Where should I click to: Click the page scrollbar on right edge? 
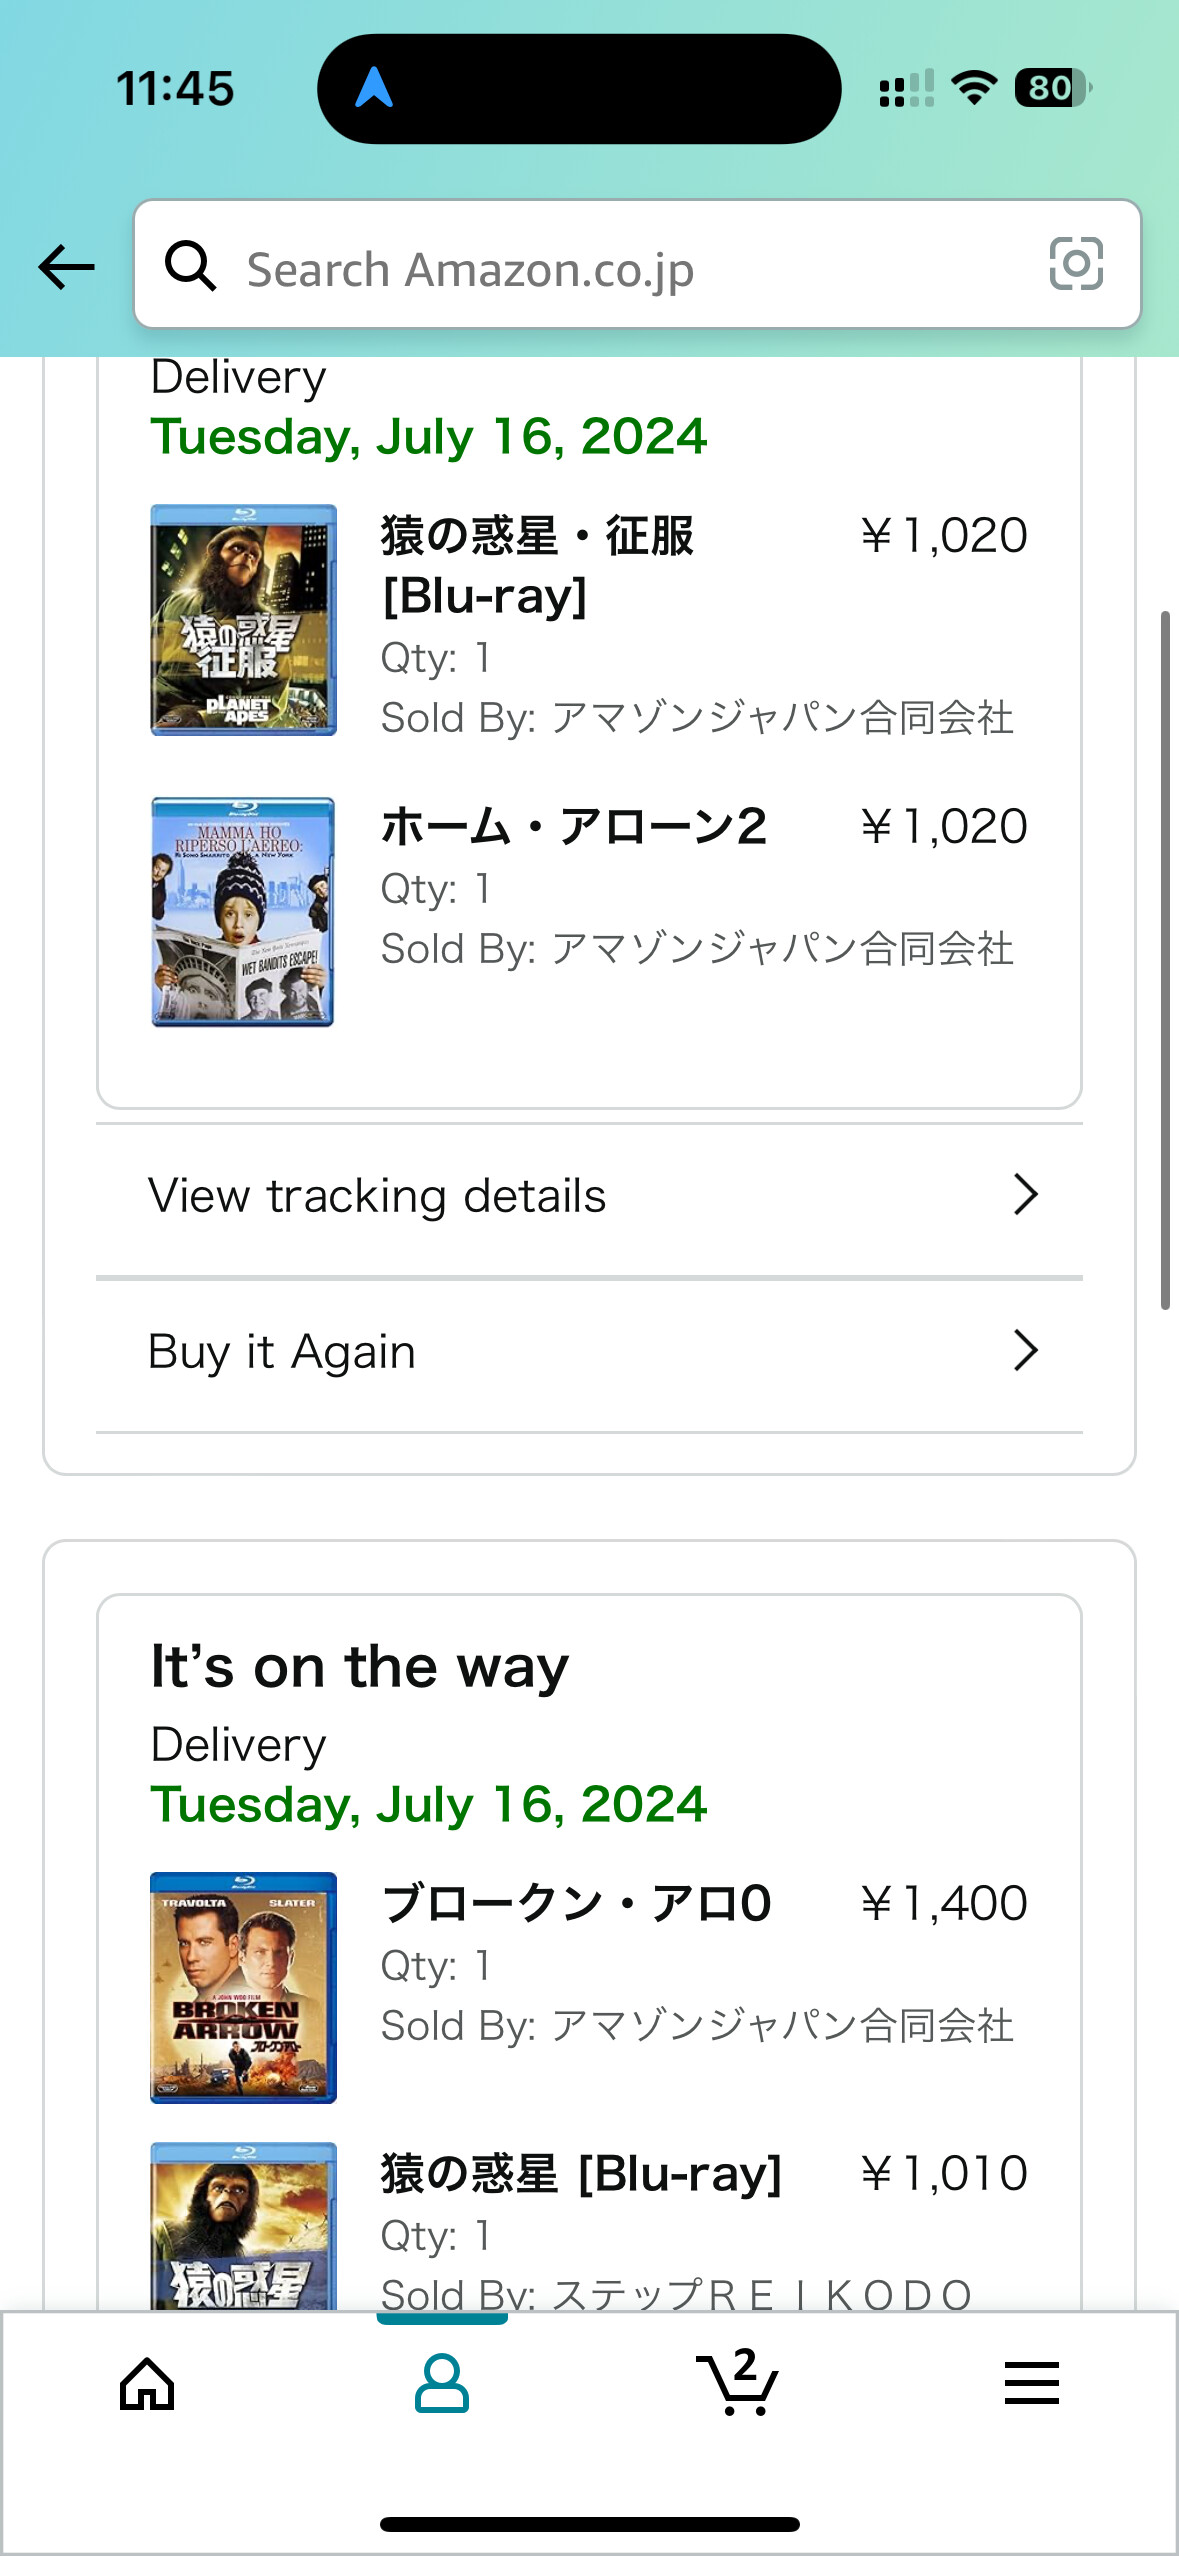coord(1165,960)
